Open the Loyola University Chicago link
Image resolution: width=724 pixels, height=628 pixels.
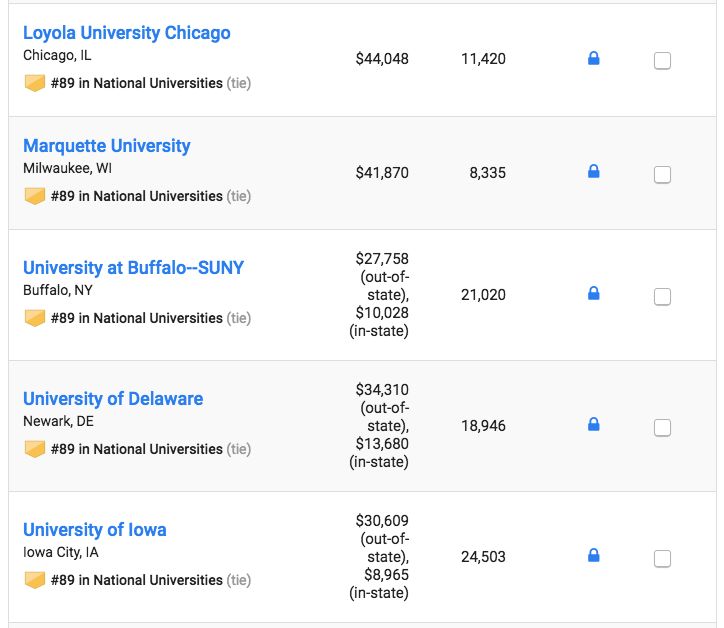(x=127, y=33)
